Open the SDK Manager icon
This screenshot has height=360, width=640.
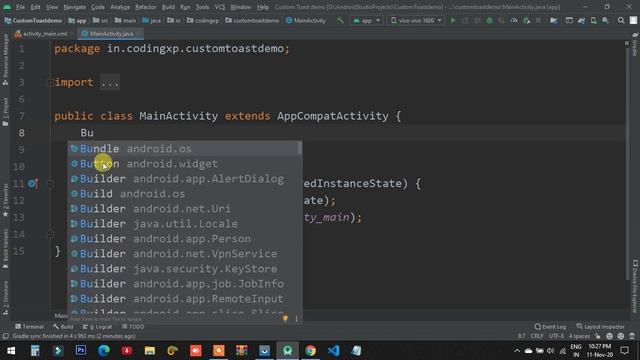[606, 20]
